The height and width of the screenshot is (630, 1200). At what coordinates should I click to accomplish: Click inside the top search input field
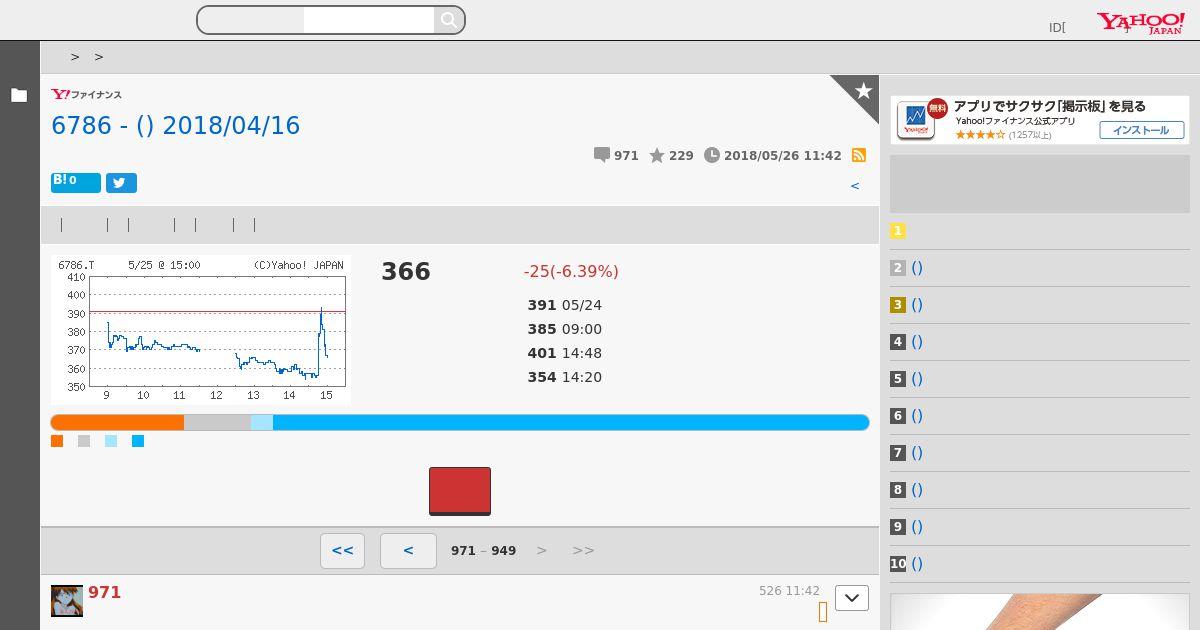(368, 20)
